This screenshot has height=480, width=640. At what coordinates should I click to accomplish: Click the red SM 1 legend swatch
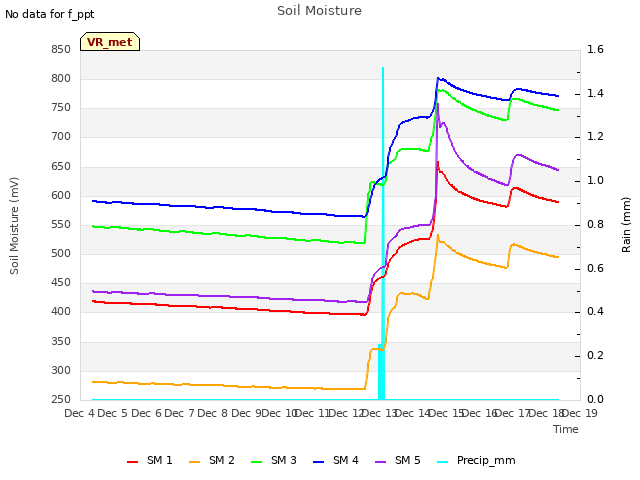133,462
